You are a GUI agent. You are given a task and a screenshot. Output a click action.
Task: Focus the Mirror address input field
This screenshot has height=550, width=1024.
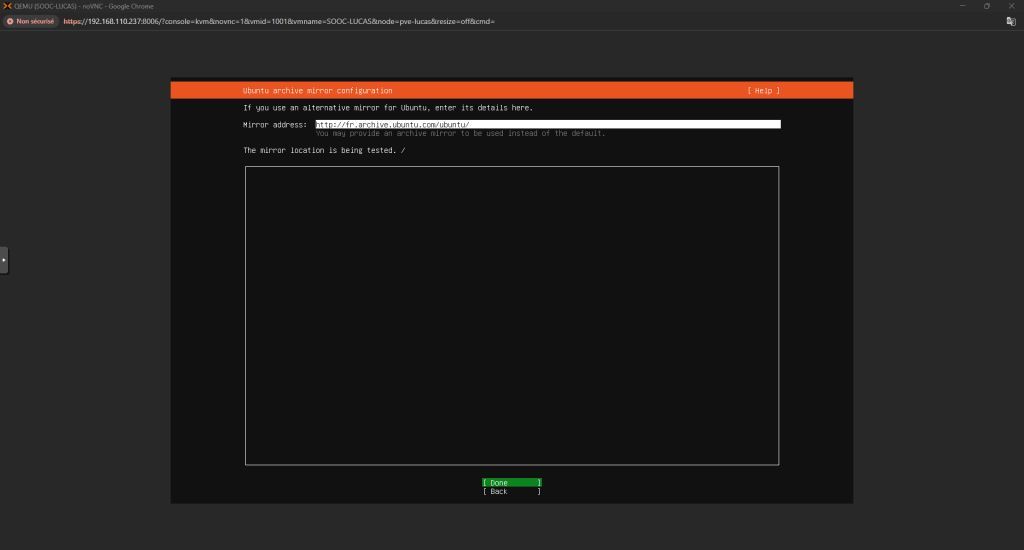tap(547, 124)
